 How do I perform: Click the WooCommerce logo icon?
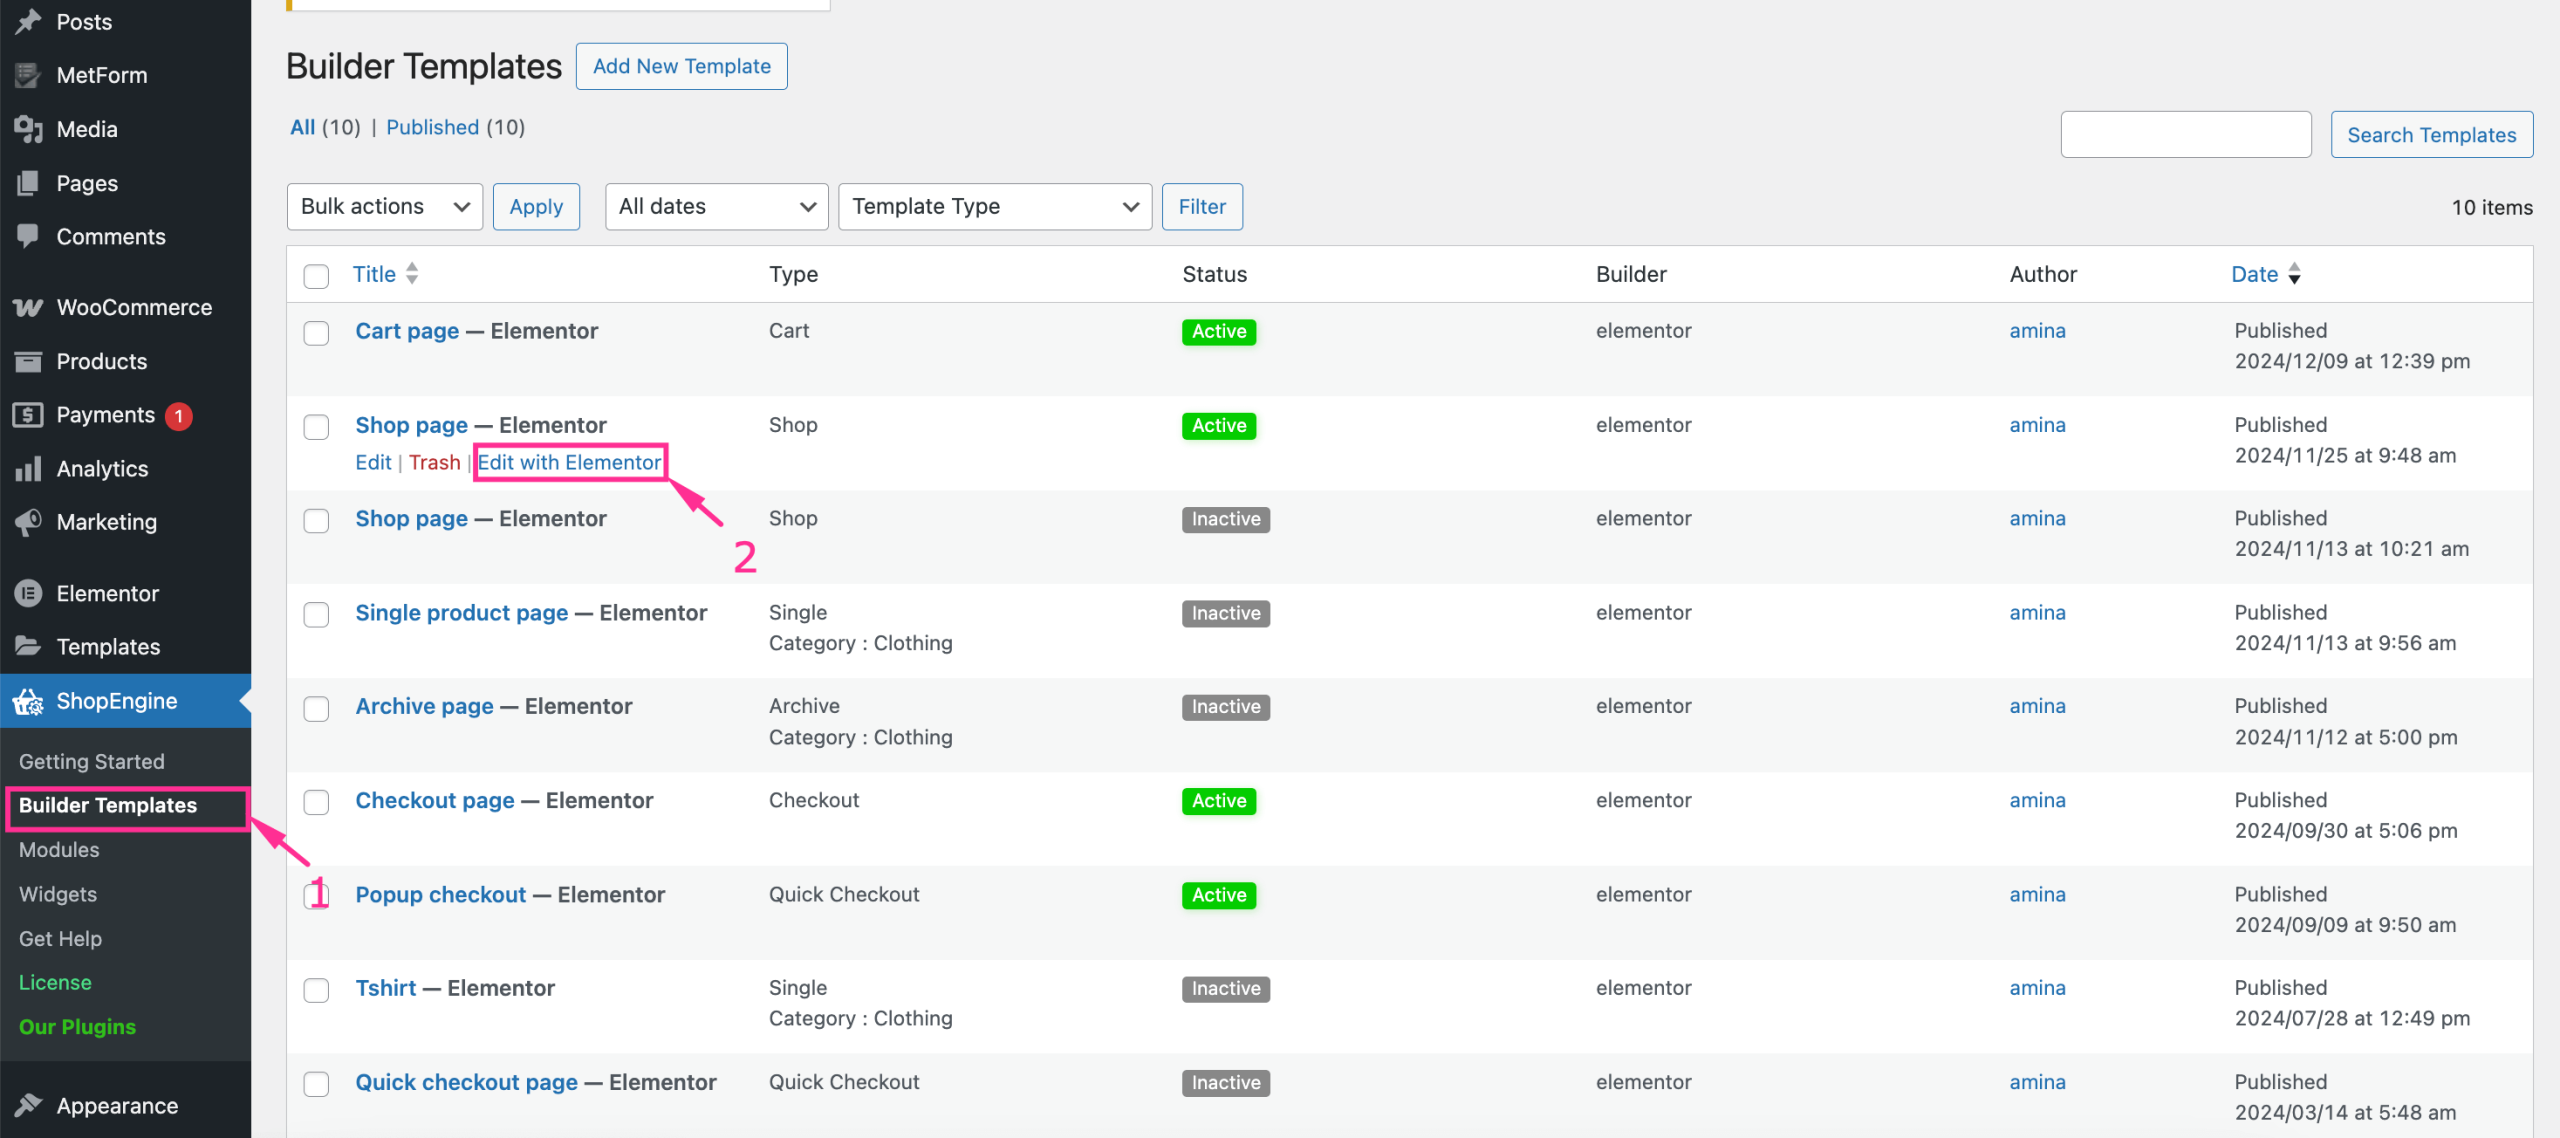pos(28,307)
